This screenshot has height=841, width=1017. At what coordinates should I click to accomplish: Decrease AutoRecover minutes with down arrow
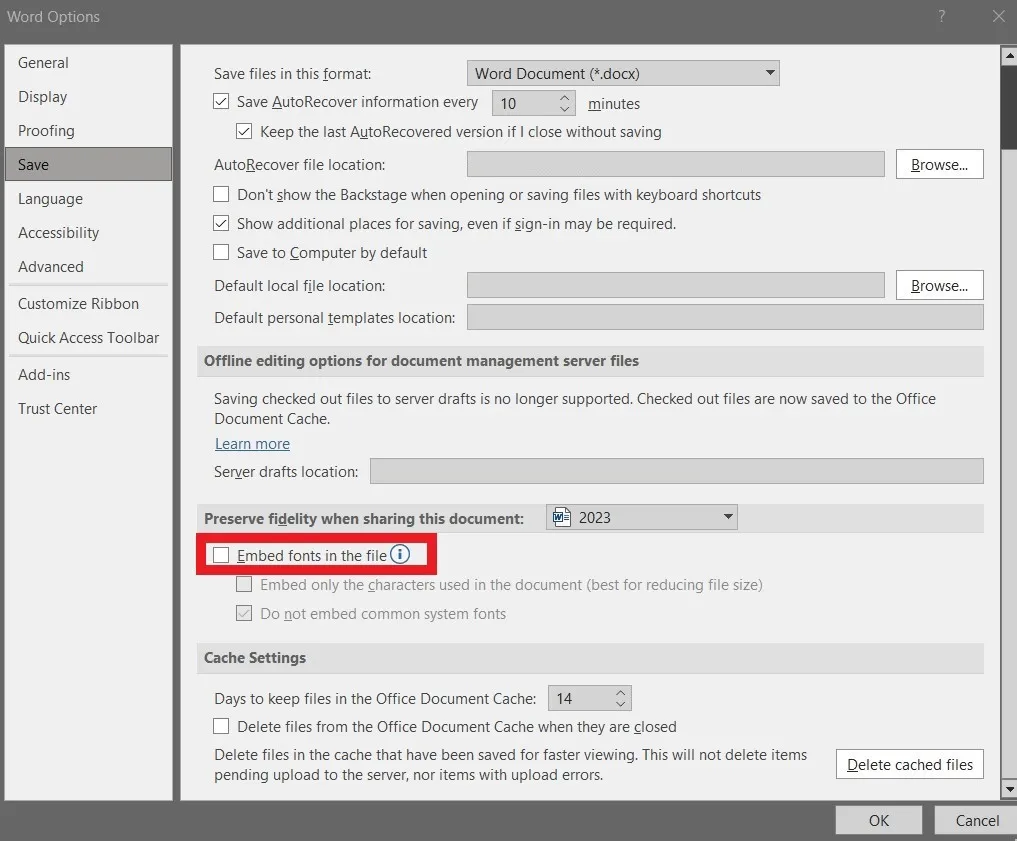coord(564,109)
